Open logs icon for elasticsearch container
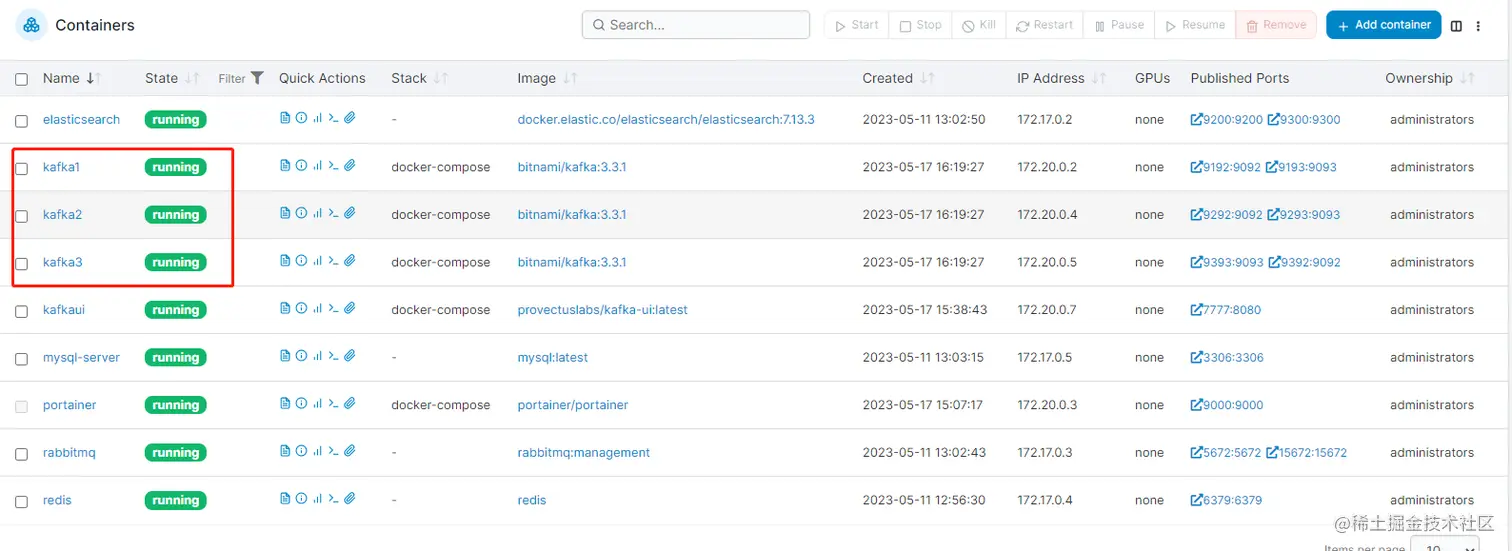 tap(285, 118)
